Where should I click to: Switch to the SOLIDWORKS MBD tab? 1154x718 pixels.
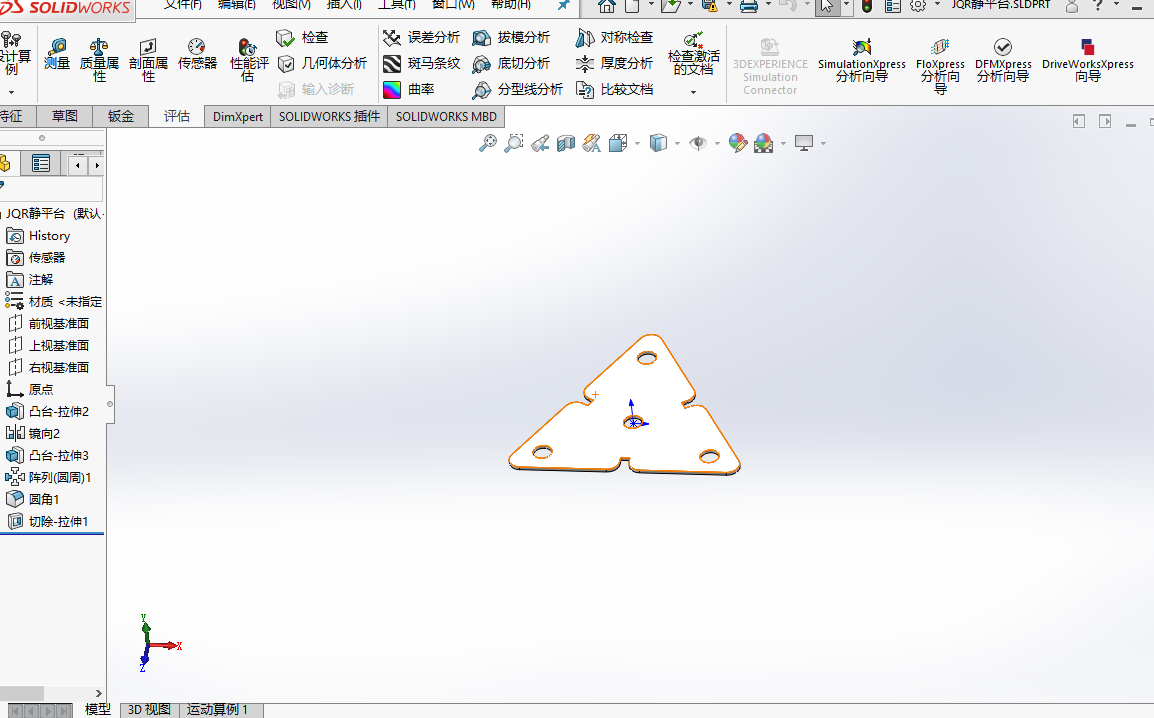(x=446, y=116)
